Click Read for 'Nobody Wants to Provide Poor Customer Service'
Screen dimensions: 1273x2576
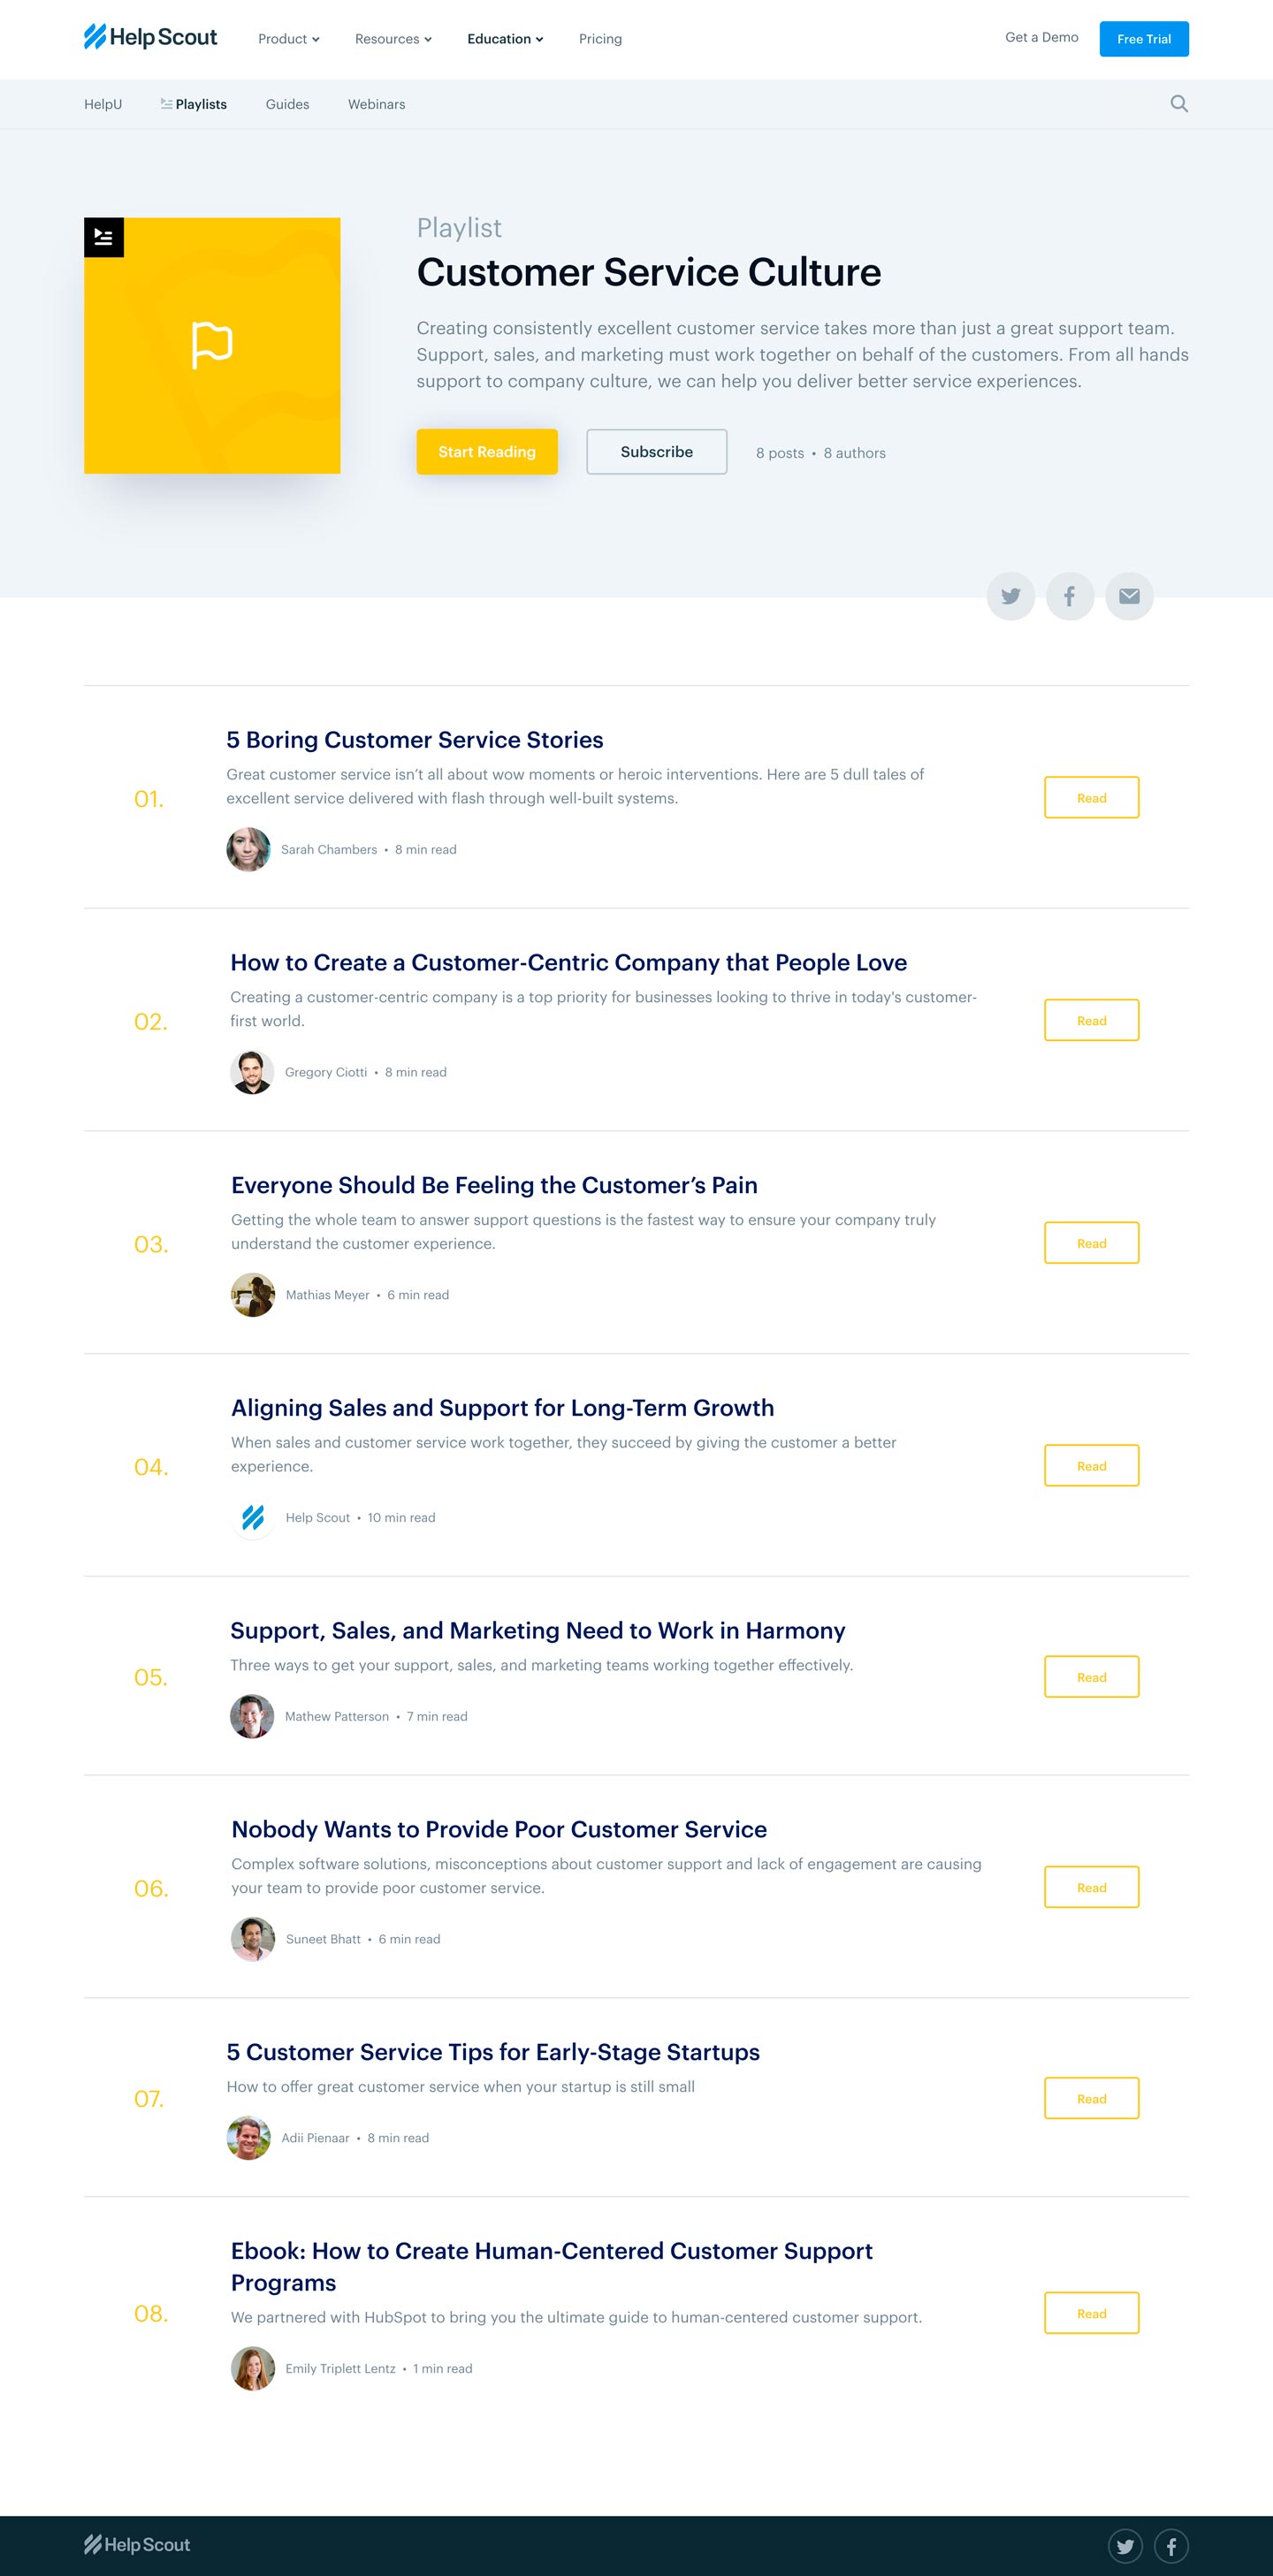(x=1091, y=1887)
